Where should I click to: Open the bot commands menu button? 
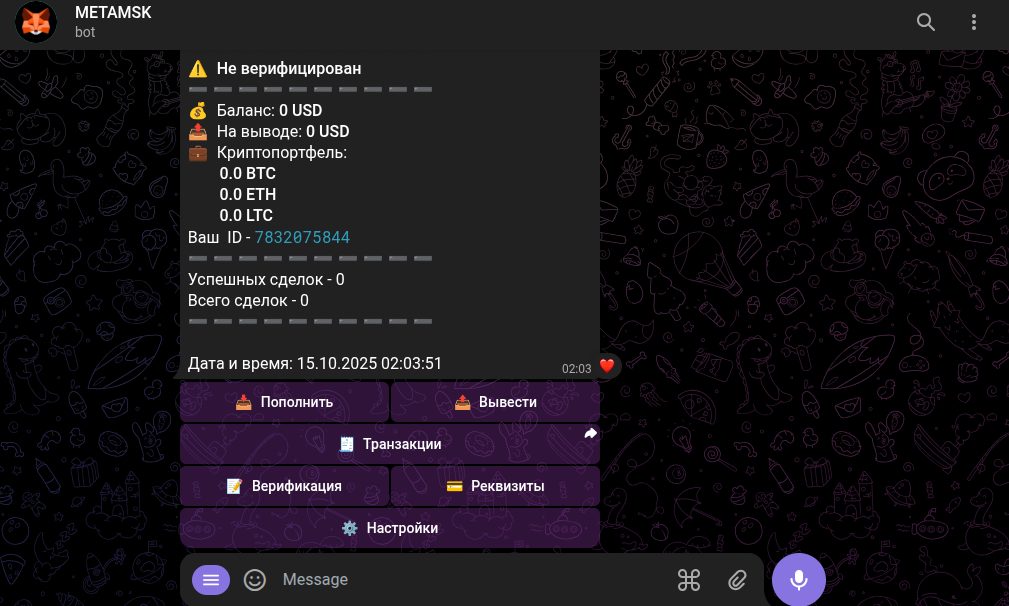pyautogui.click(x=210, y=580)
